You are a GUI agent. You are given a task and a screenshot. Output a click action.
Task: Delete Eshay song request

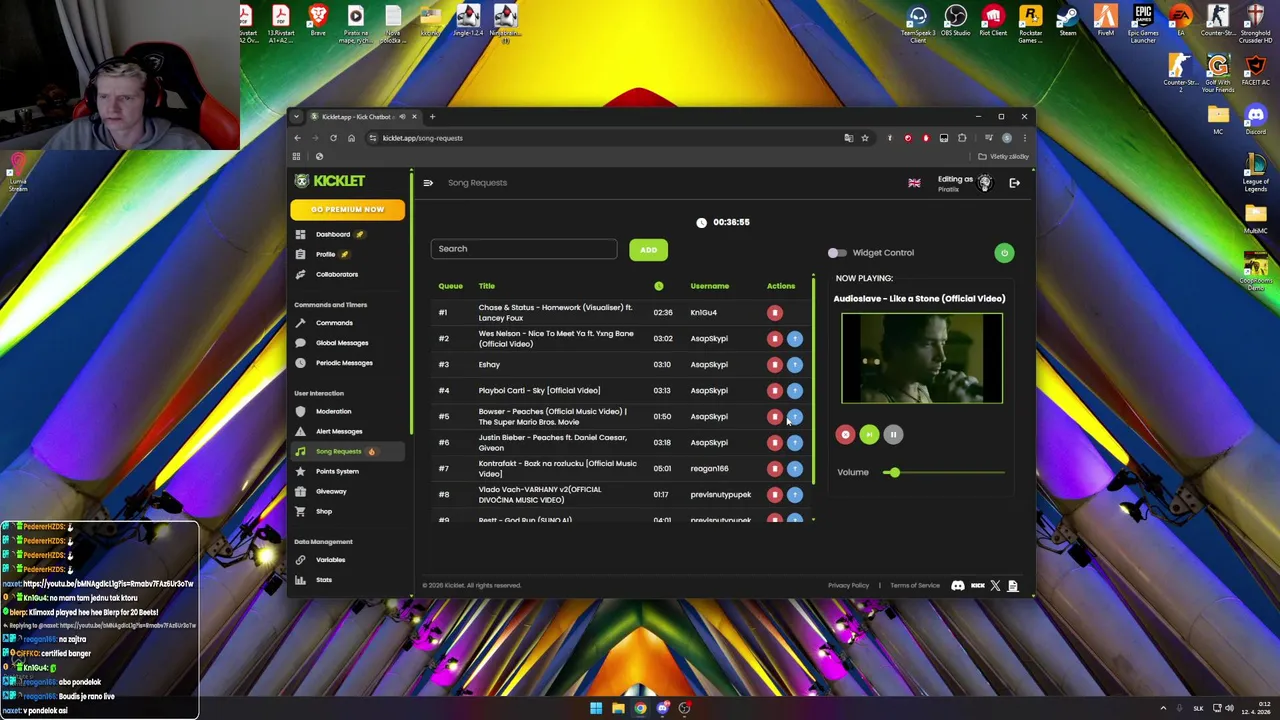tap(774, 364)
